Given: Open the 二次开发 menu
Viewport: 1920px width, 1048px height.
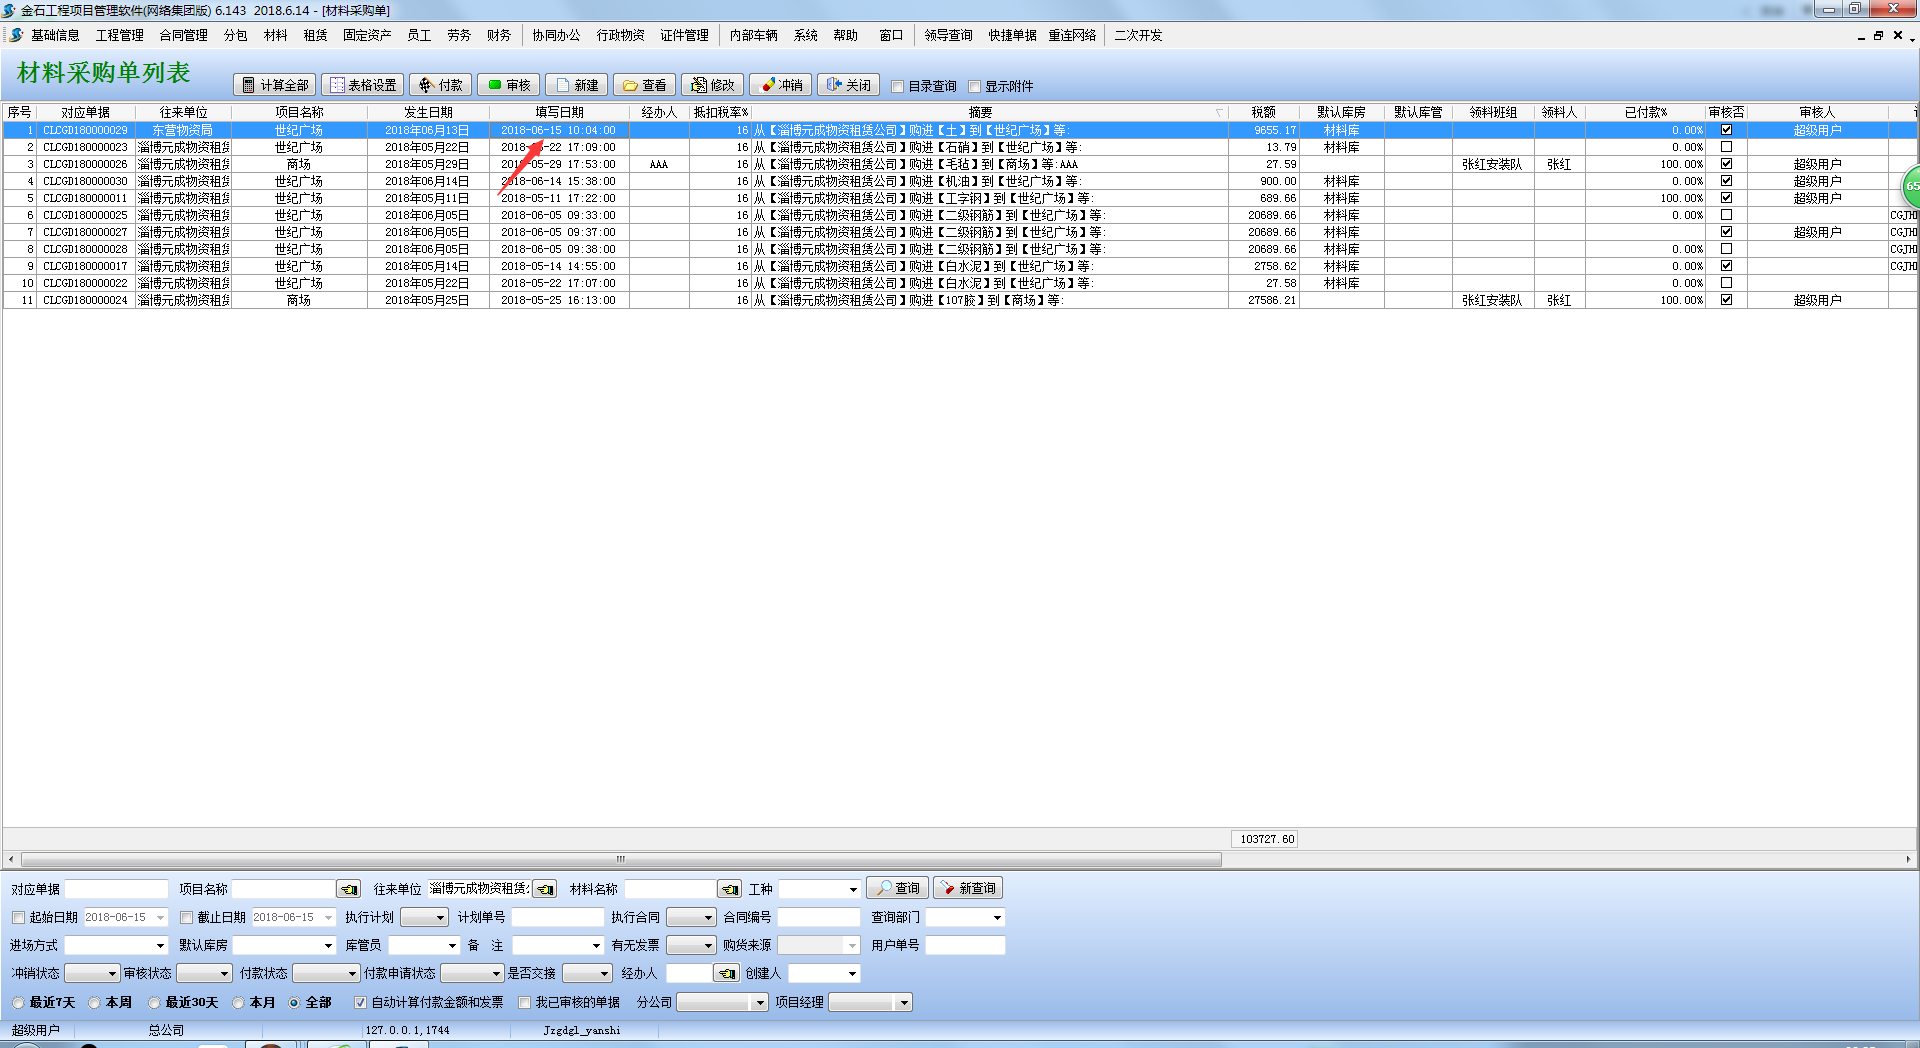Looking at the screenshot, I should pos(1138,35).
